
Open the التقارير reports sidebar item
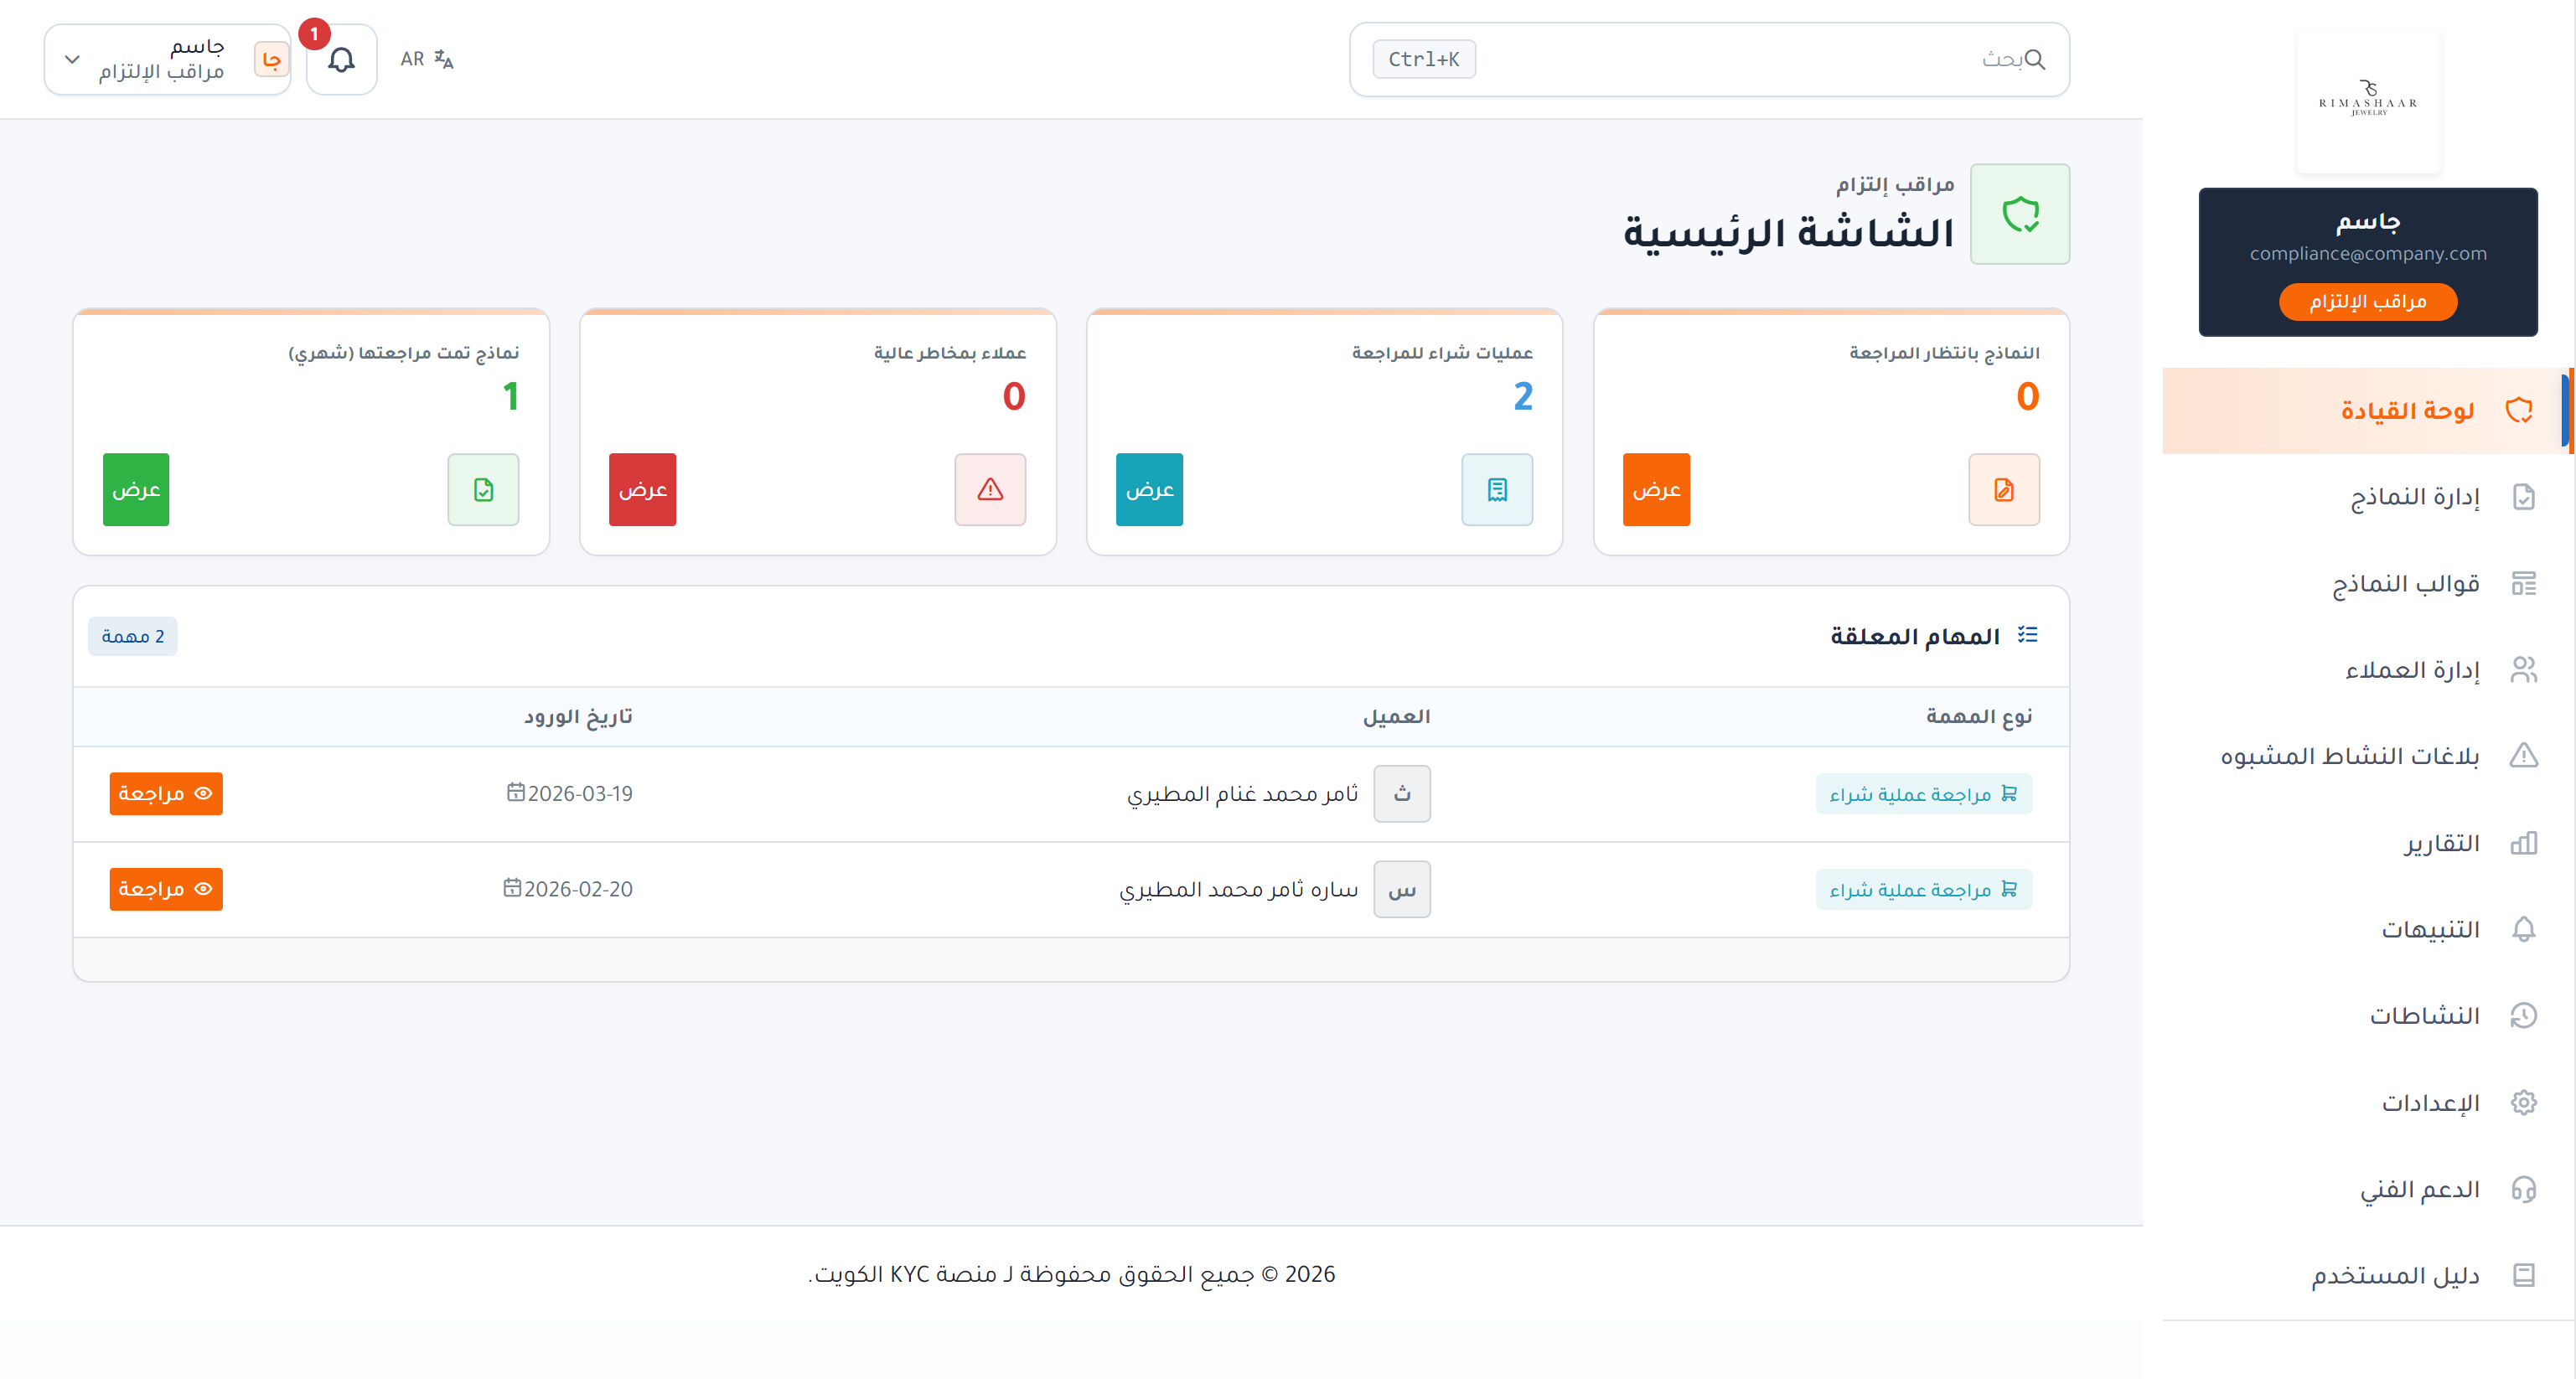(2441, 843)
